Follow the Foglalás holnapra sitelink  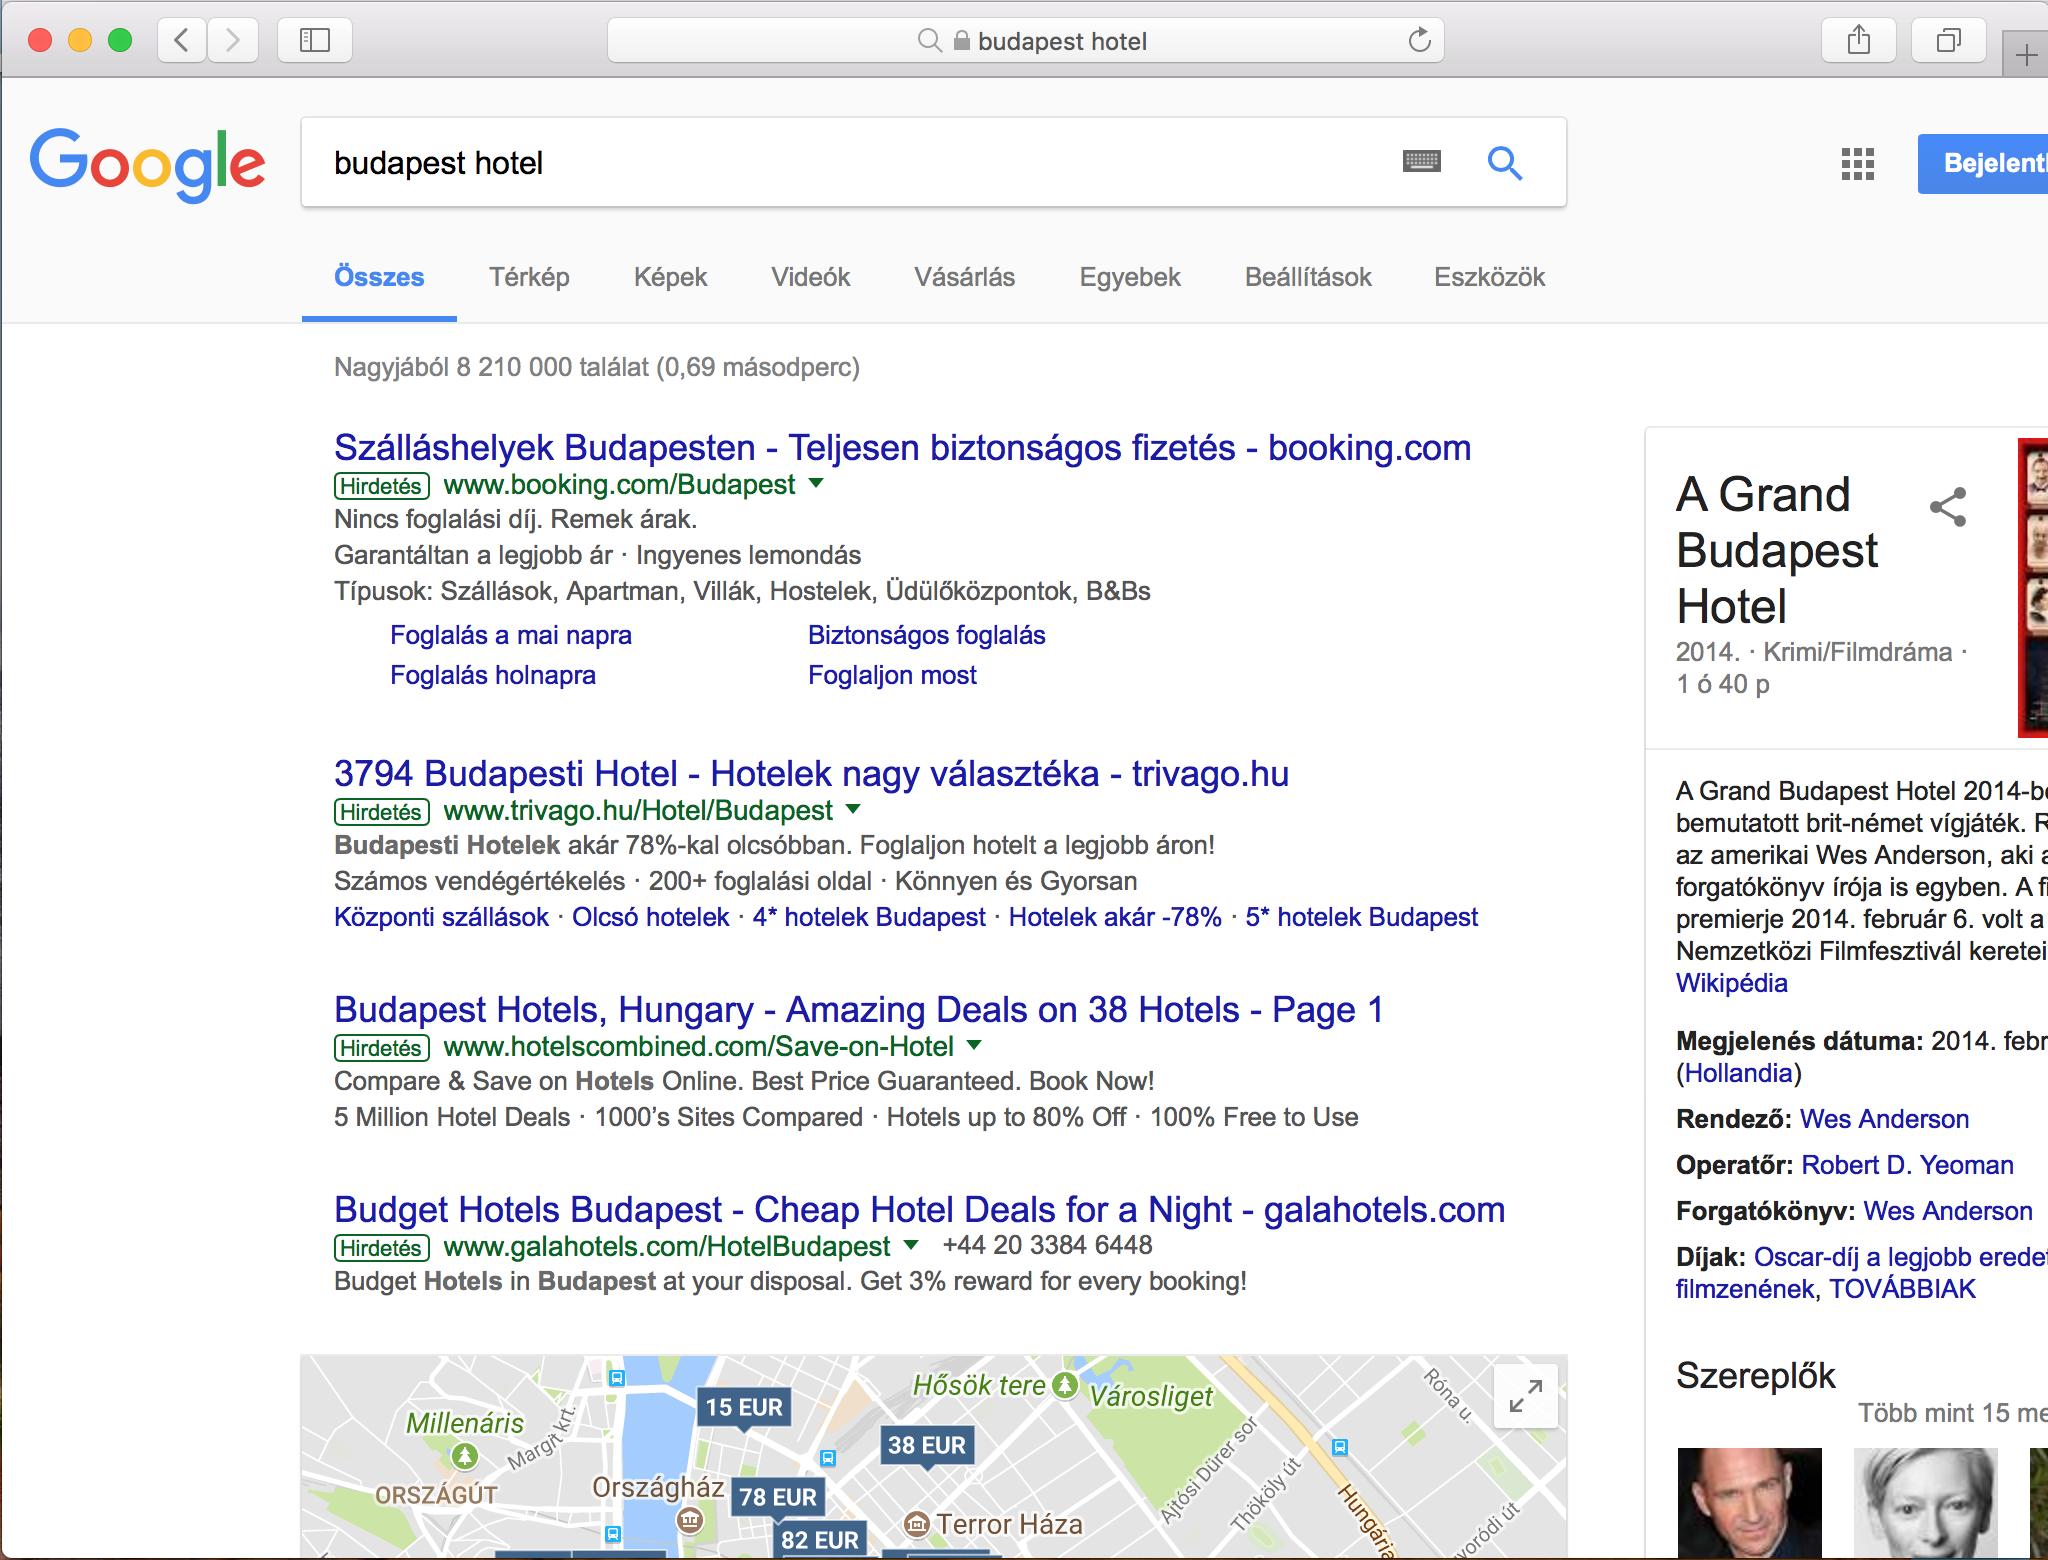[493, 675]
